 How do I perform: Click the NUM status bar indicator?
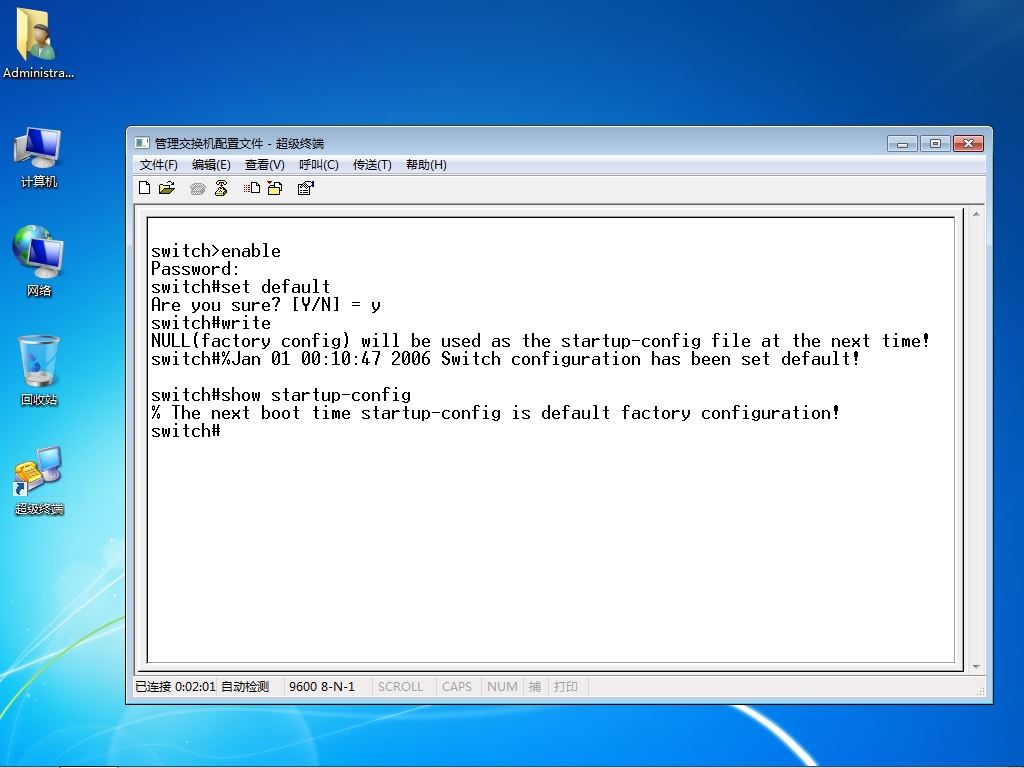pyautogui.click(x=502, y=686)
